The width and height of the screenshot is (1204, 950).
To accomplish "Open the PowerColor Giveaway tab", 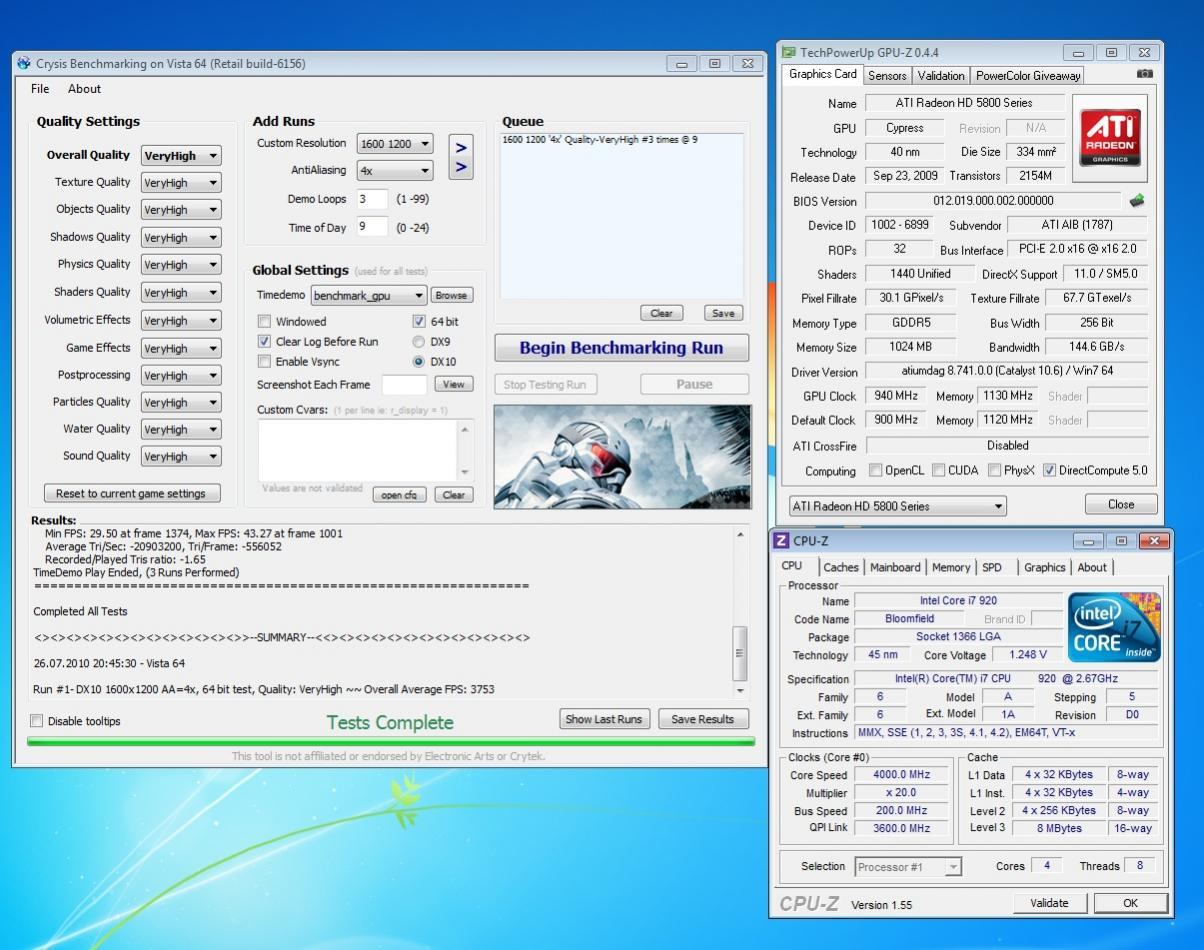I will (1028, 76).
